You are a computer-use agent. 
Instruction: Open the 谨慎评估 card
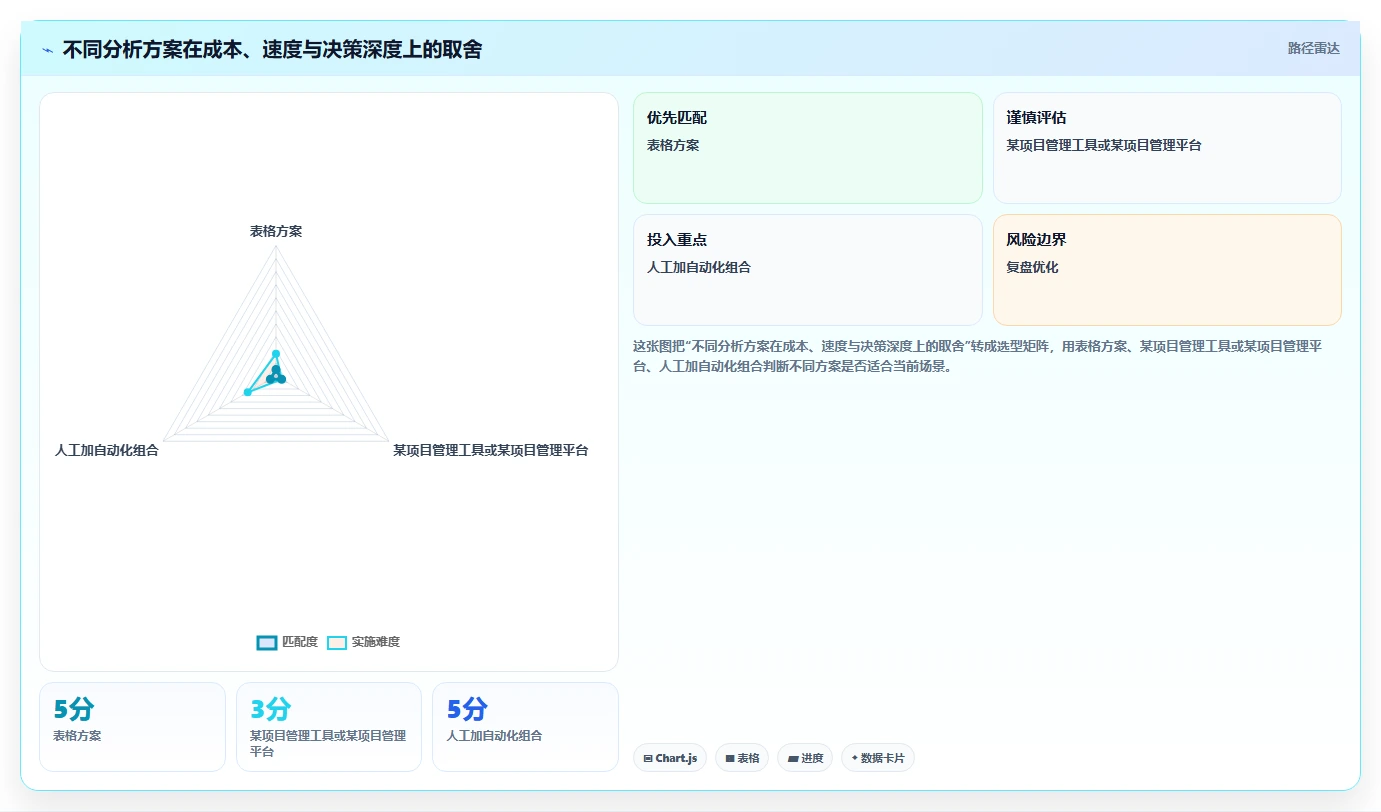(1167, 148)
